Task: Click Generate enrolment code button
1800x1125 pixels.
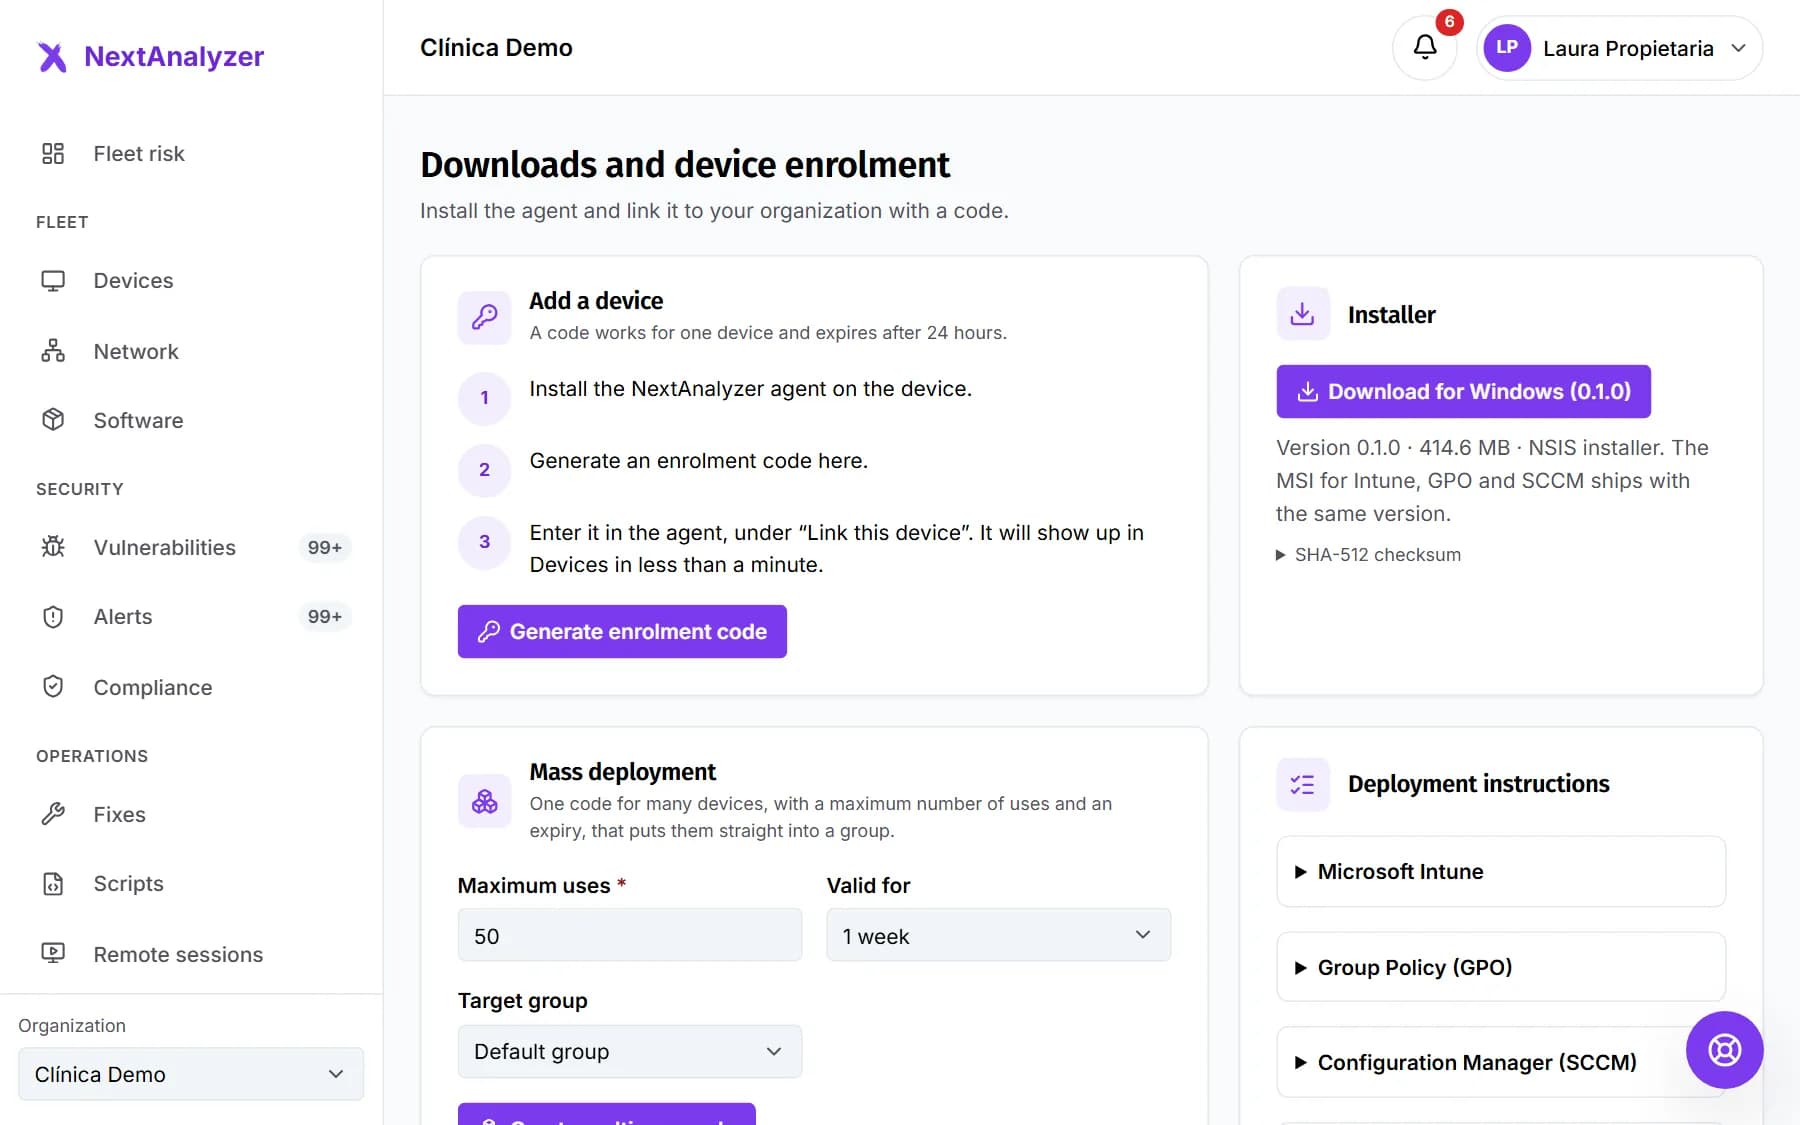Action: click(622, 631)
